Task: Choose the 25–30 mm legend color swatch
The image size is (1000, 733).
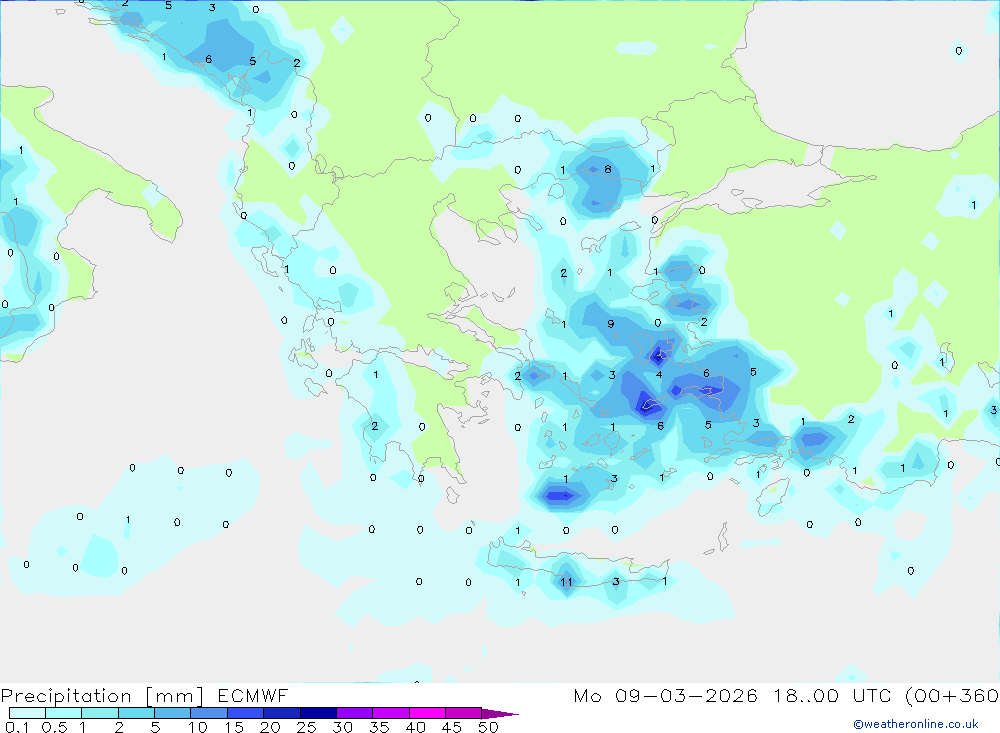Action: click(x=318, y=713)
